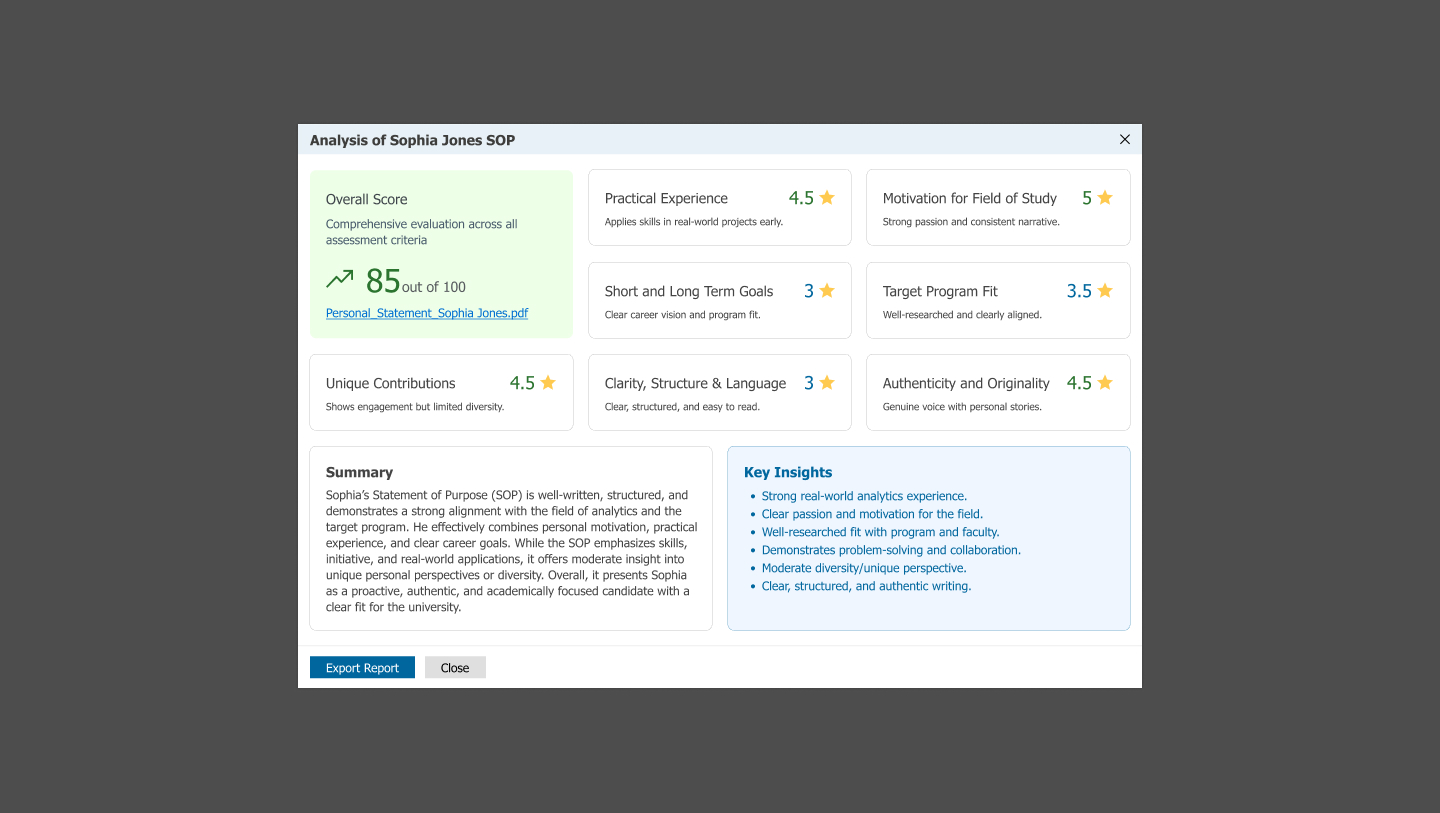Open Personal_Statement_Sophia Jones.pdf link
The width and height of the screenshot is (1440, 813).
click(427, 313)
